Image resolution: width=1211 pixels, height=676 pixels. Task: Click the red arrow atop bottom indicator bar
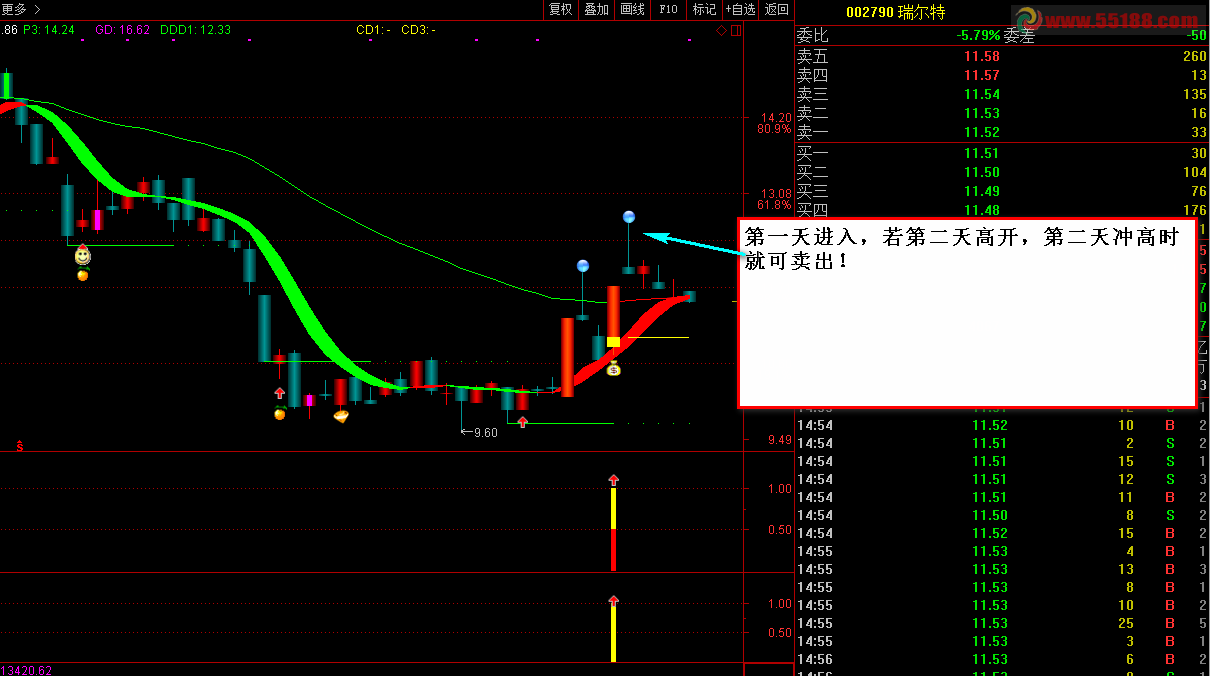(613, 601)
